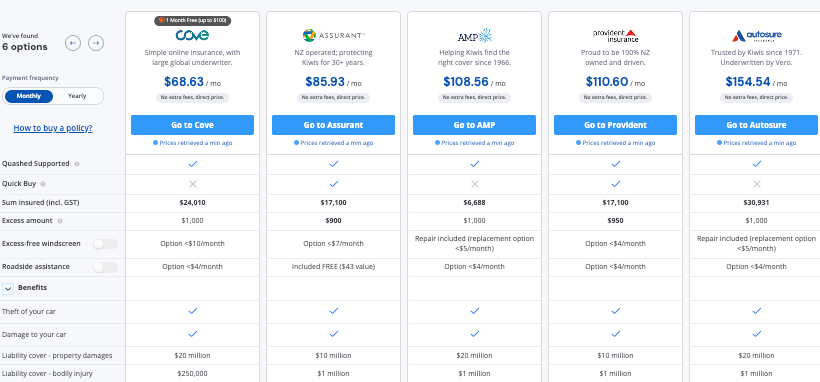
Task: Click the previous options arrow icon
Action: 73,43
